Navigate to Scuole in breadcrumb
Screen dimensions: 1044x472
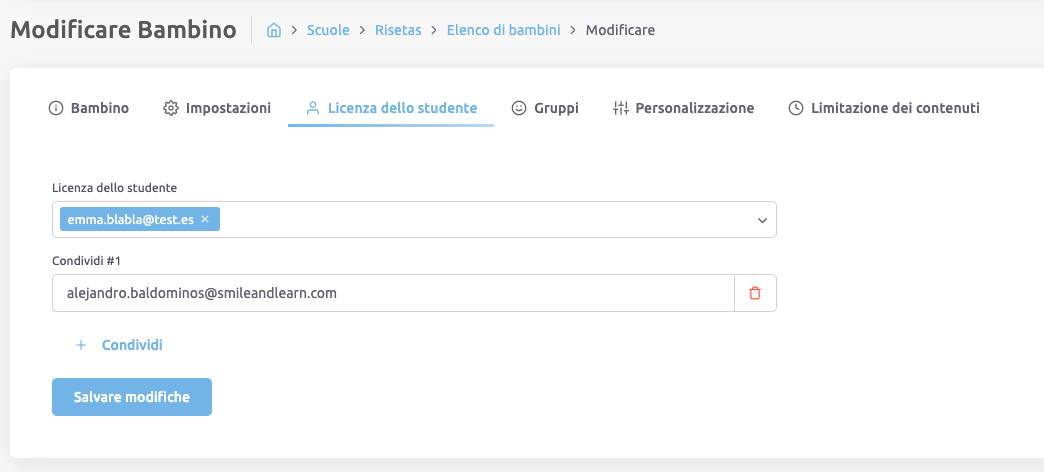click(x=328, y=30)
